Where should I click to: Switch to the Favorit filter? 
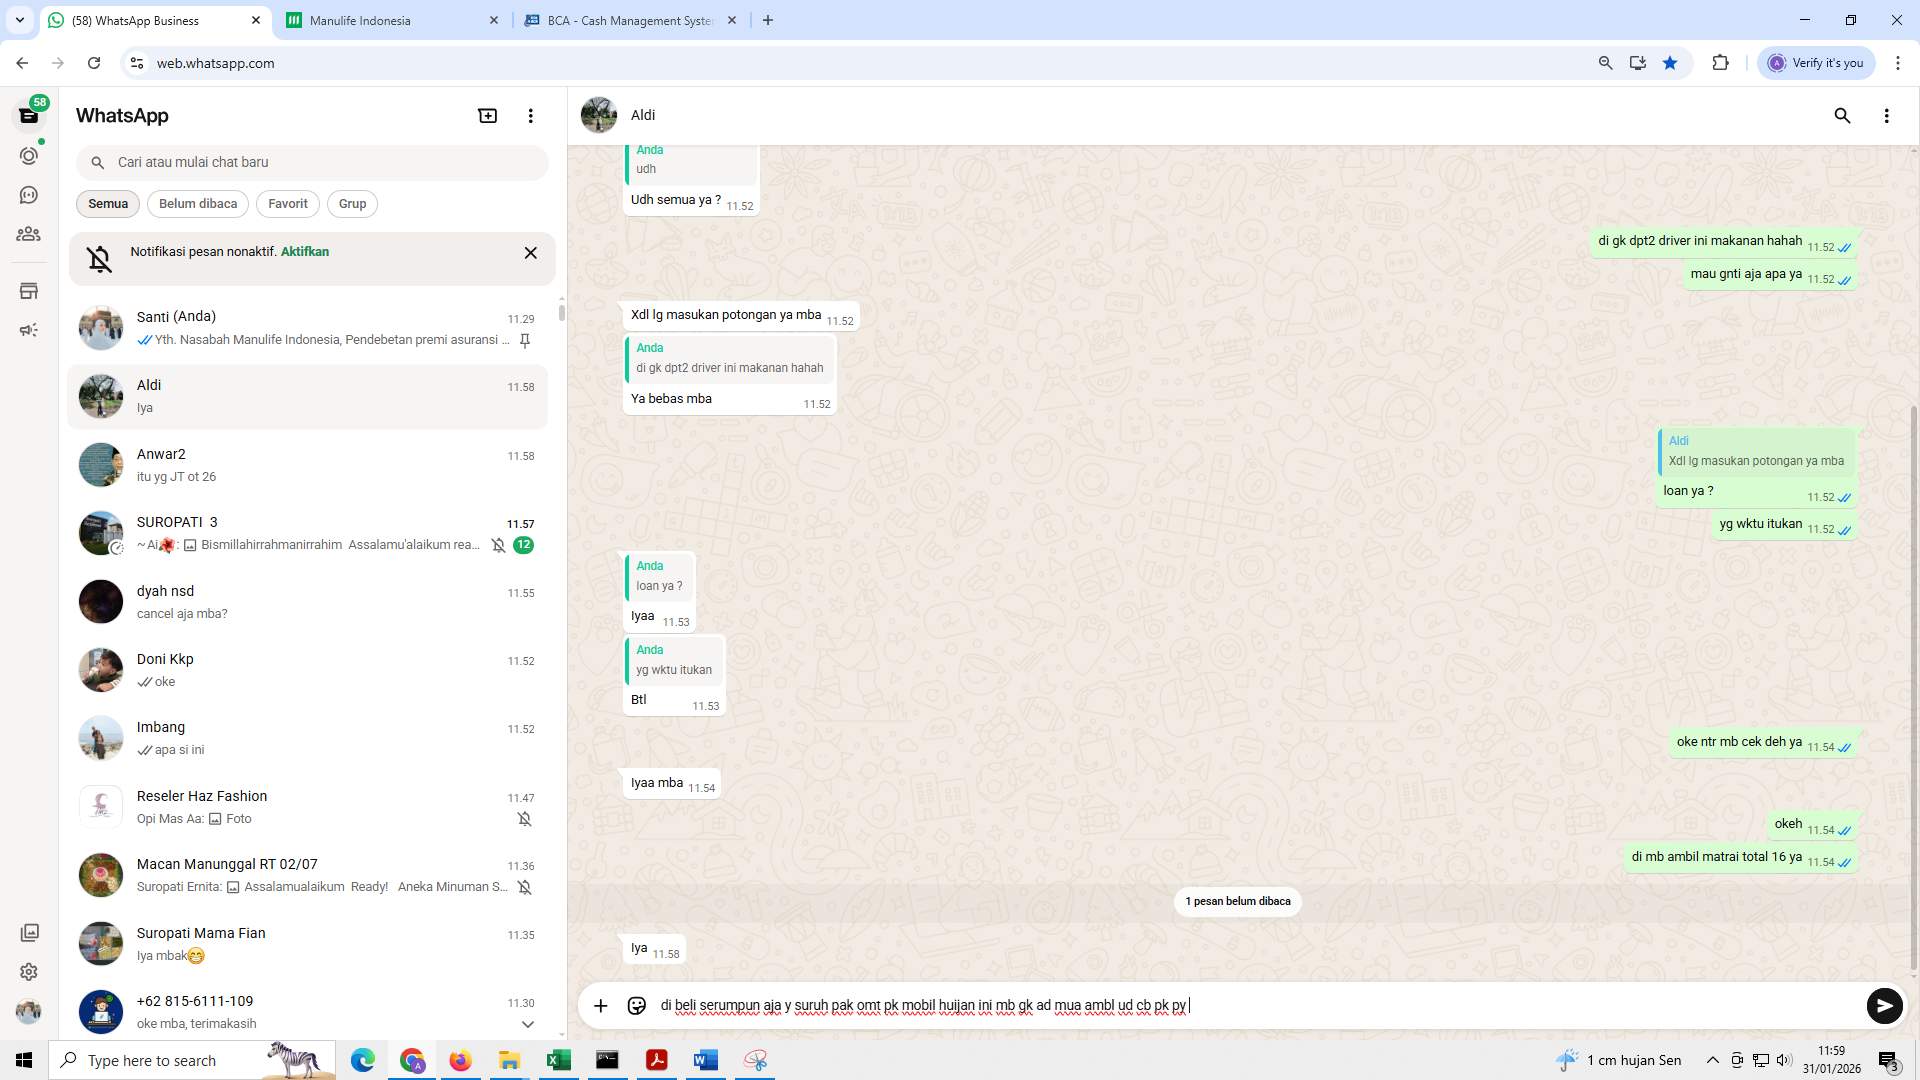coord(287,204)
